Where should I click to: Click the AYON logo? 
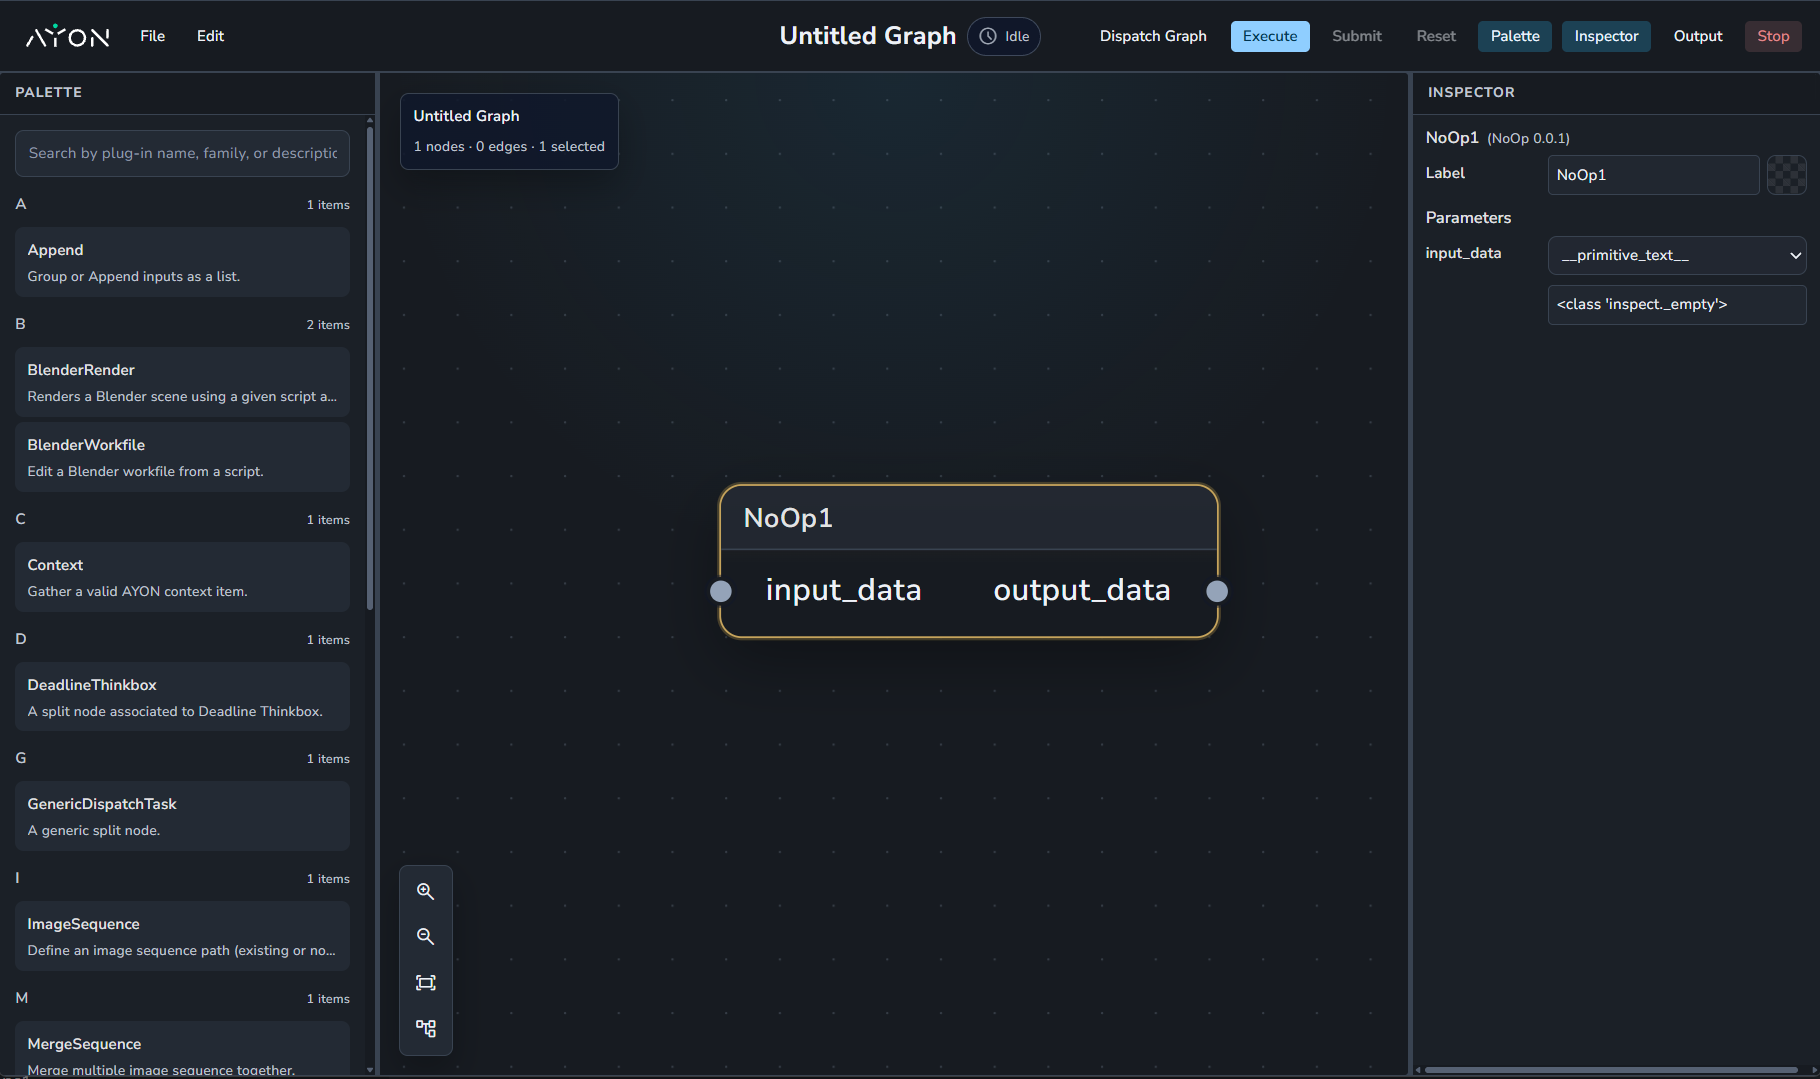pyautogui.click(x=67, y=36)
